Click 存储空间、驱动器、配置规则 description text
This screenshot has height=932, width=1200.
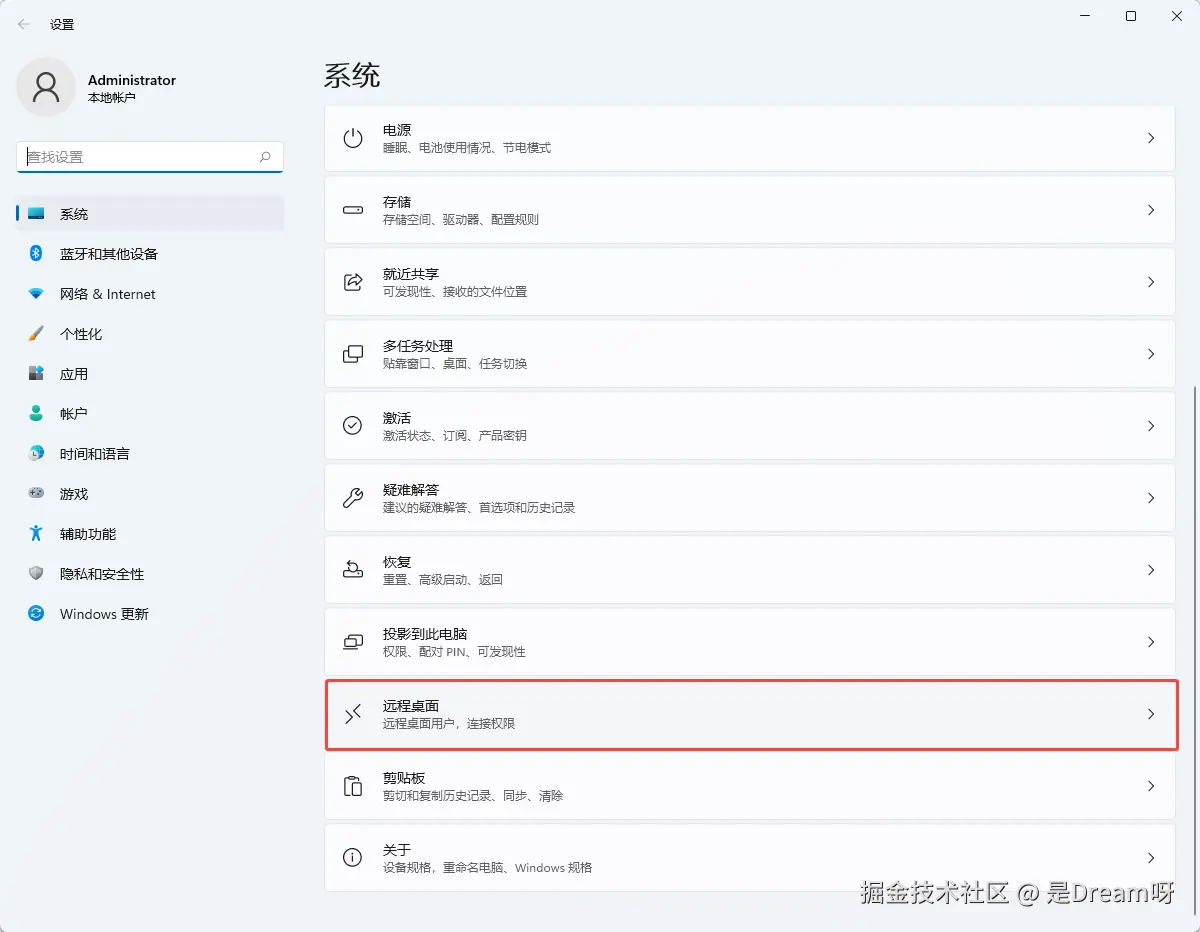point(461,219)
